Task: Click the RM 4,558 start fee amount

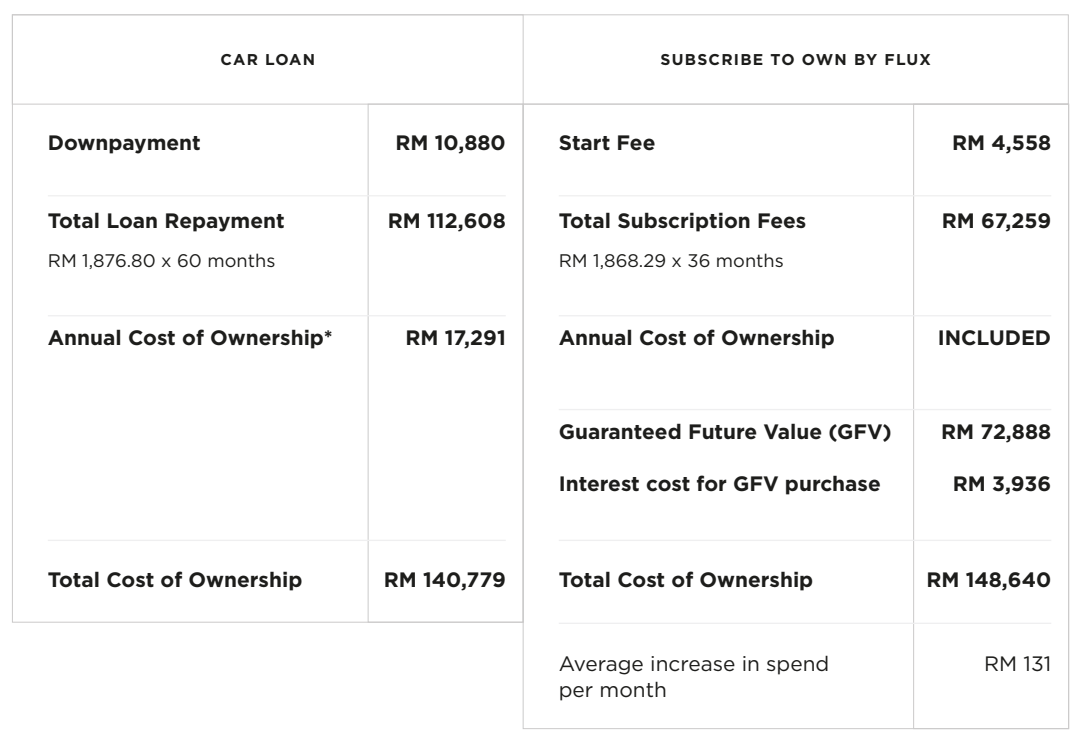Action: tap(1001, 143)
